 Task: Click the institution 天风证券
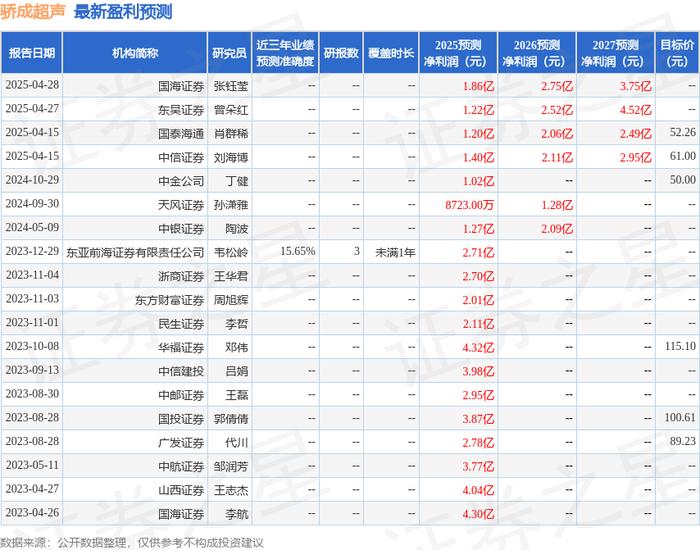[181, 205]
